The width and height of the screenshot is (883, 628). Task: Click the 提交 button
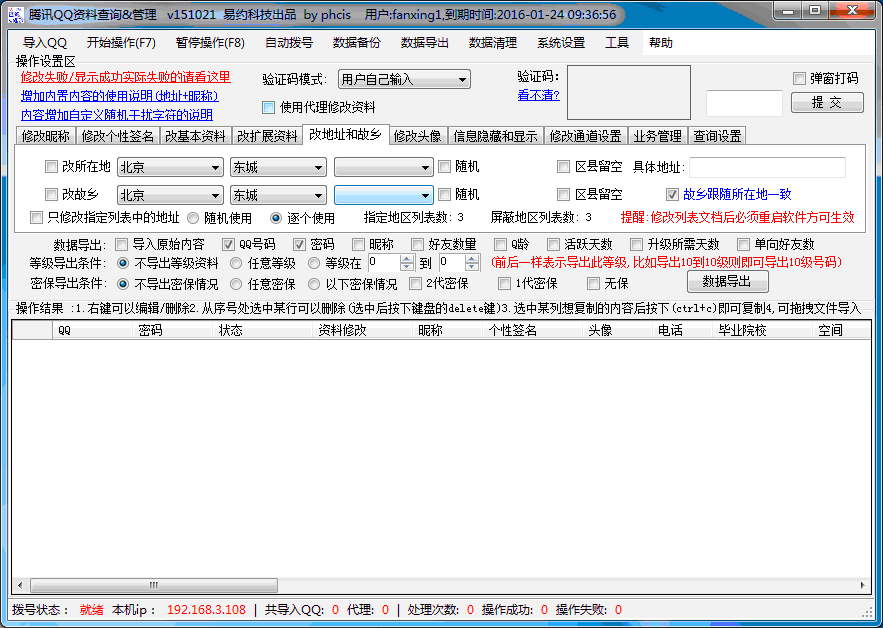pos(827,103)
